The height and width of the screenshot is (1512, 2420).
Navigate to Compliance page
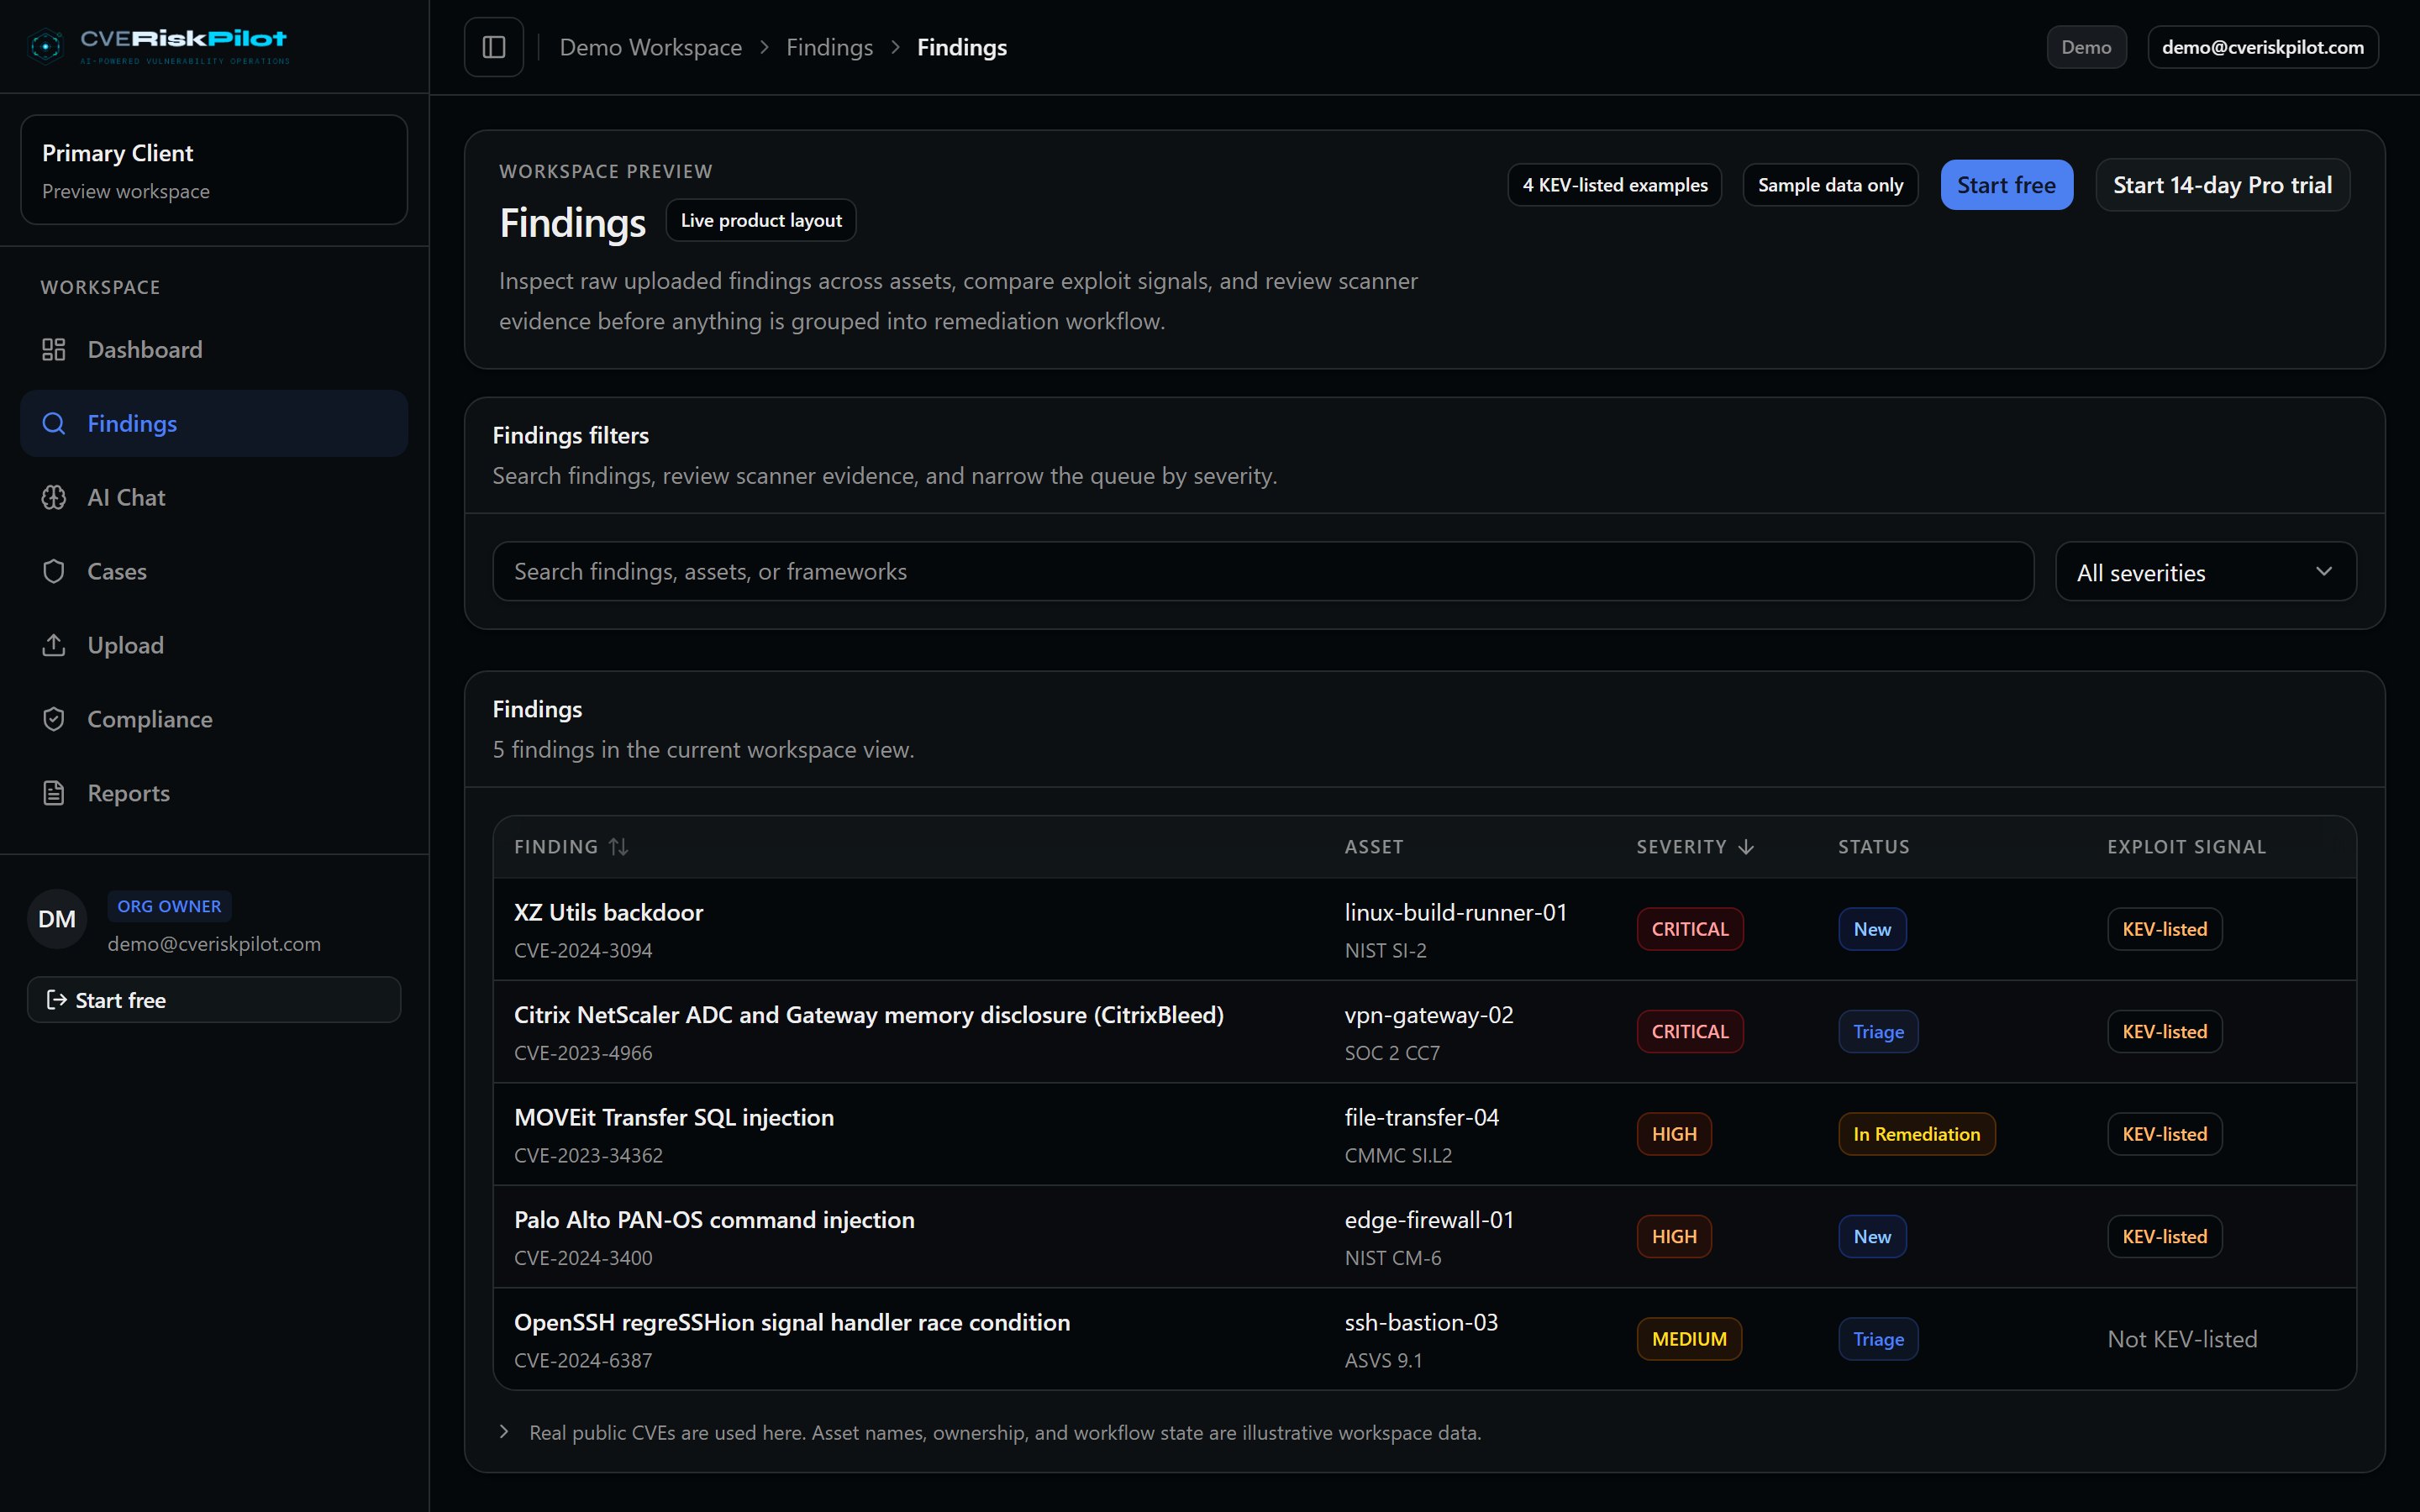click(214, 719)
